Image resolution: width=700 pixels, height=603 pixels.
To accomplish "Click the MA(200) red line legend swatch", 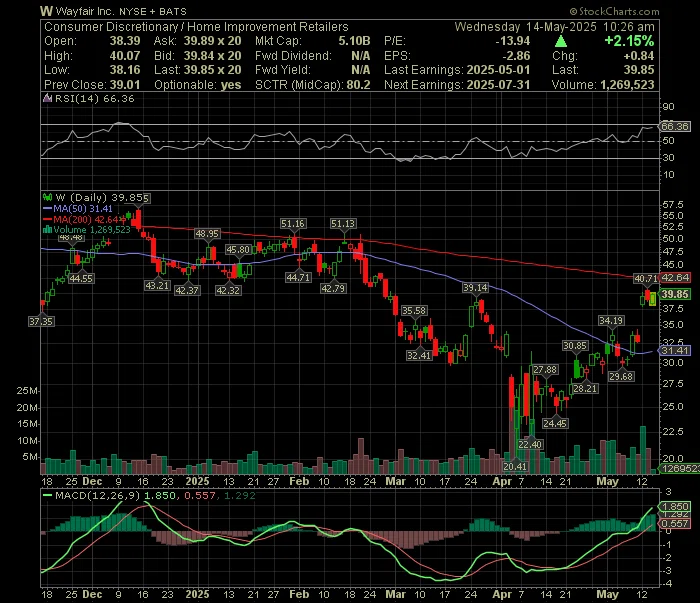I will (47, 219).
